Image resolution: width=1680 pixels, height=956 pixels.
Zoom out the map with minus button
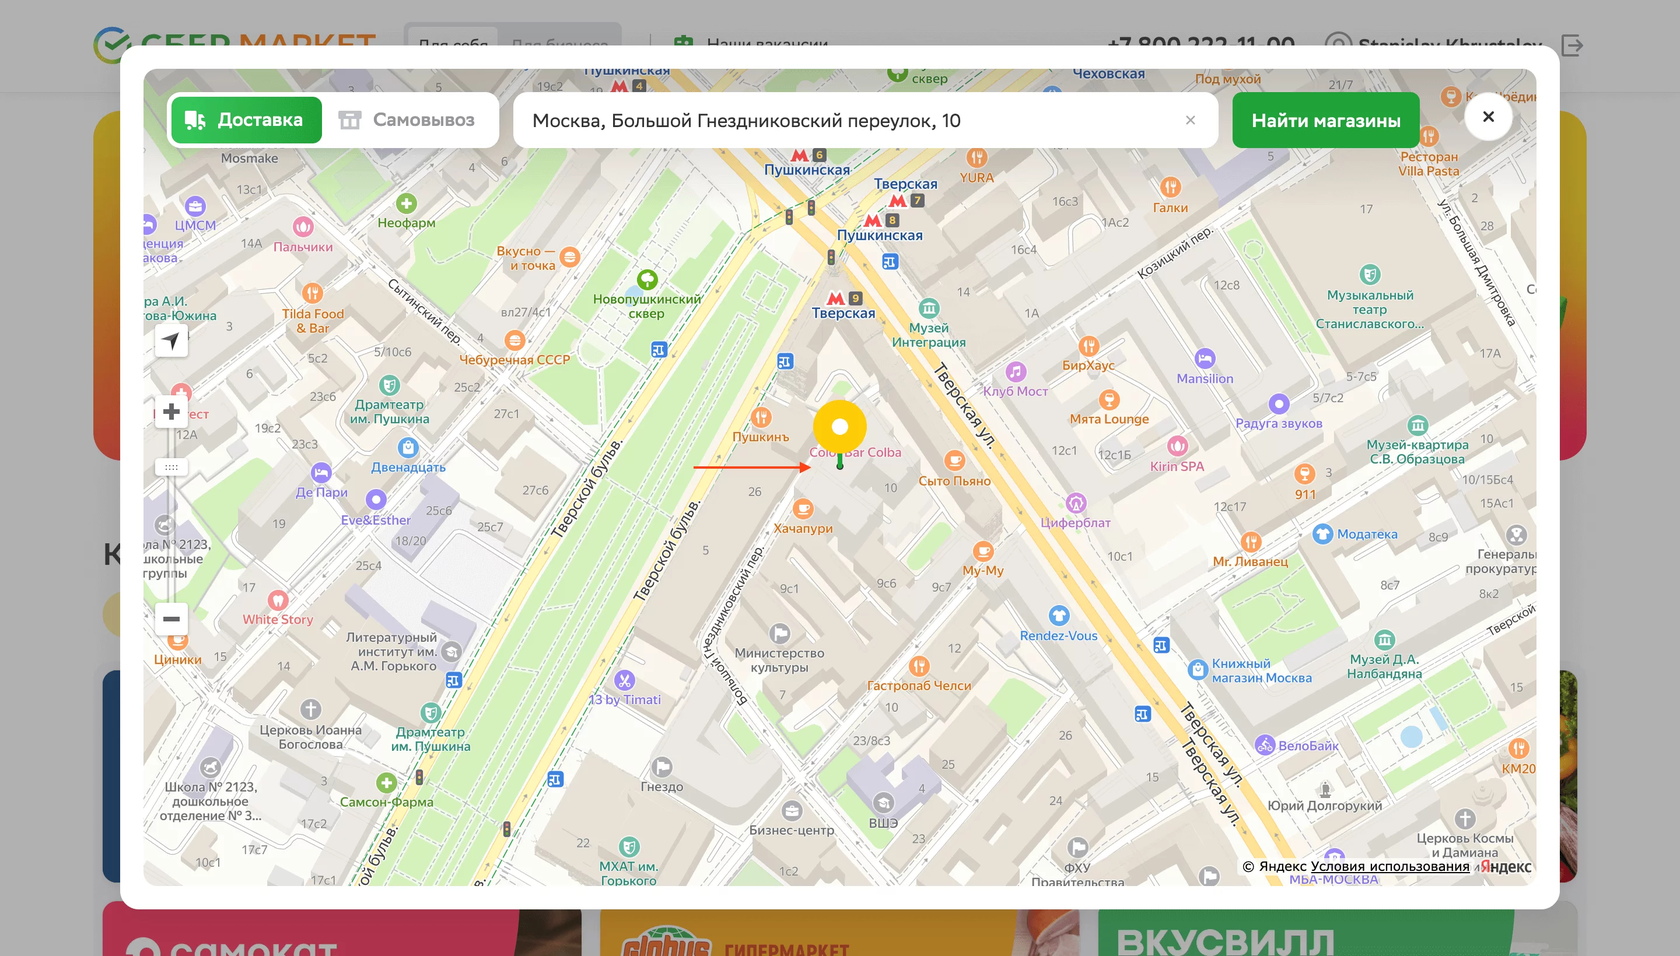[x=172, y=619]
